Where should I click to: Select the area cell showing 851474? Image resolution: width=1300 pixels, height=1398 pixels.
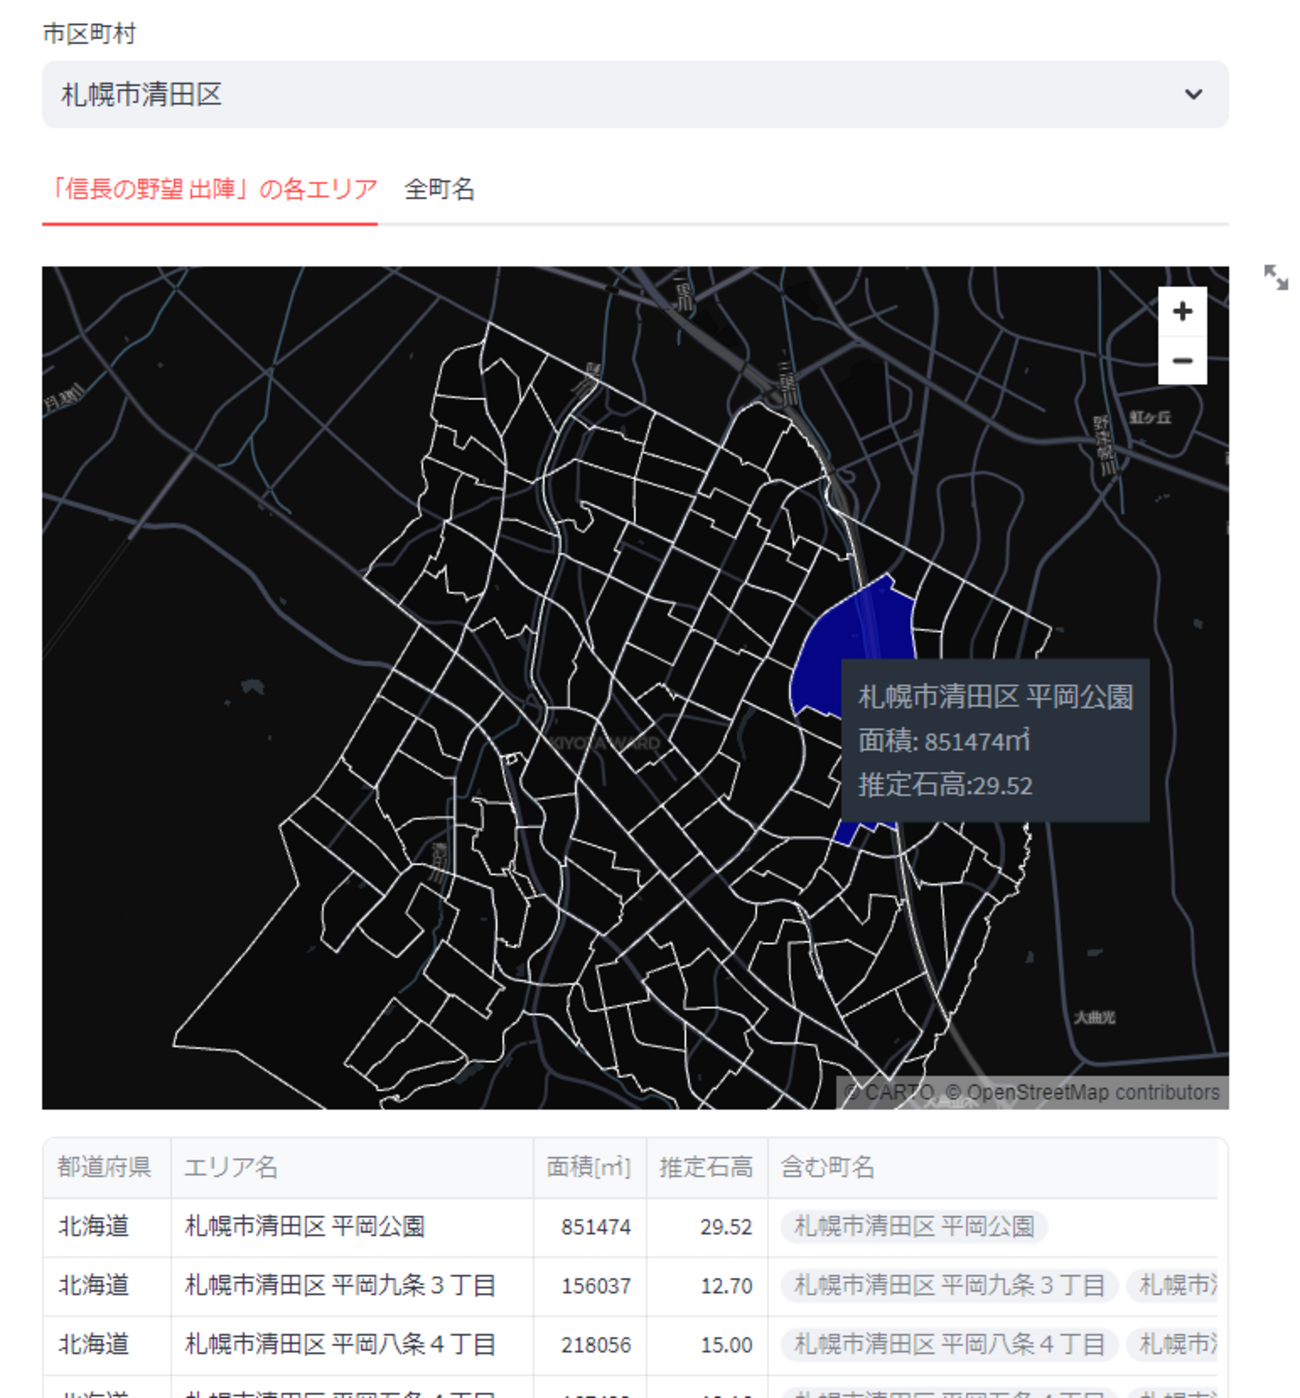coord(595,1226)
